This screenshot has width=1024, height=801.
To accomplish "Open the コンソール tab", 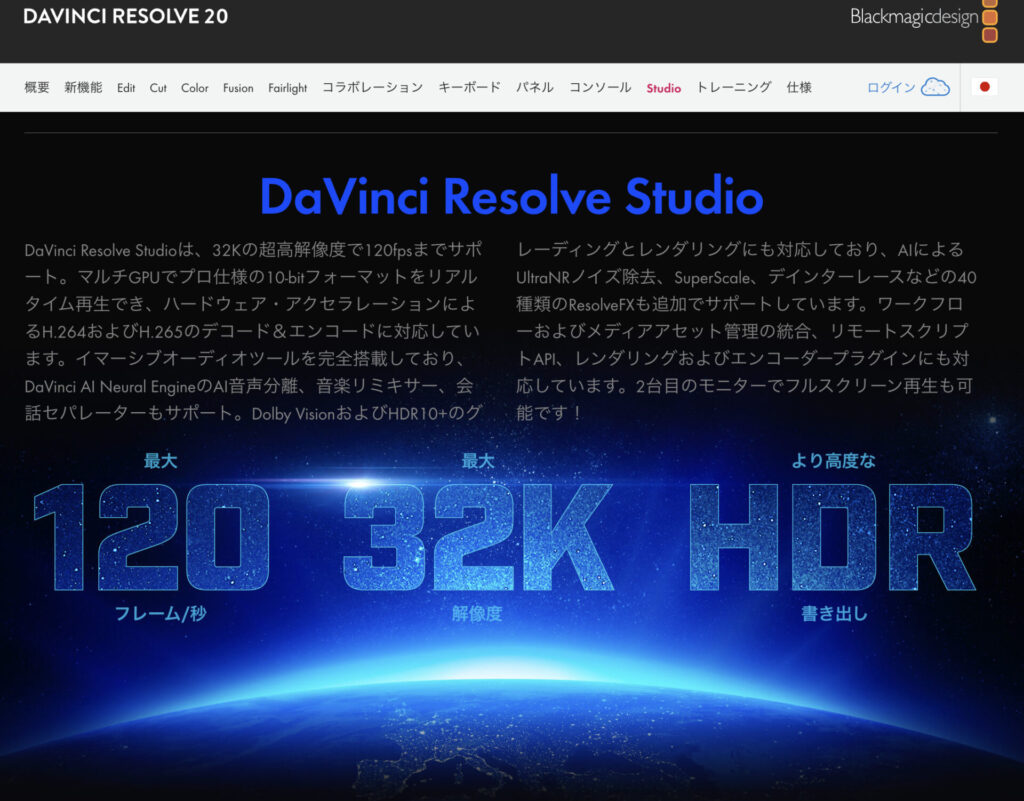I will 600,88.
